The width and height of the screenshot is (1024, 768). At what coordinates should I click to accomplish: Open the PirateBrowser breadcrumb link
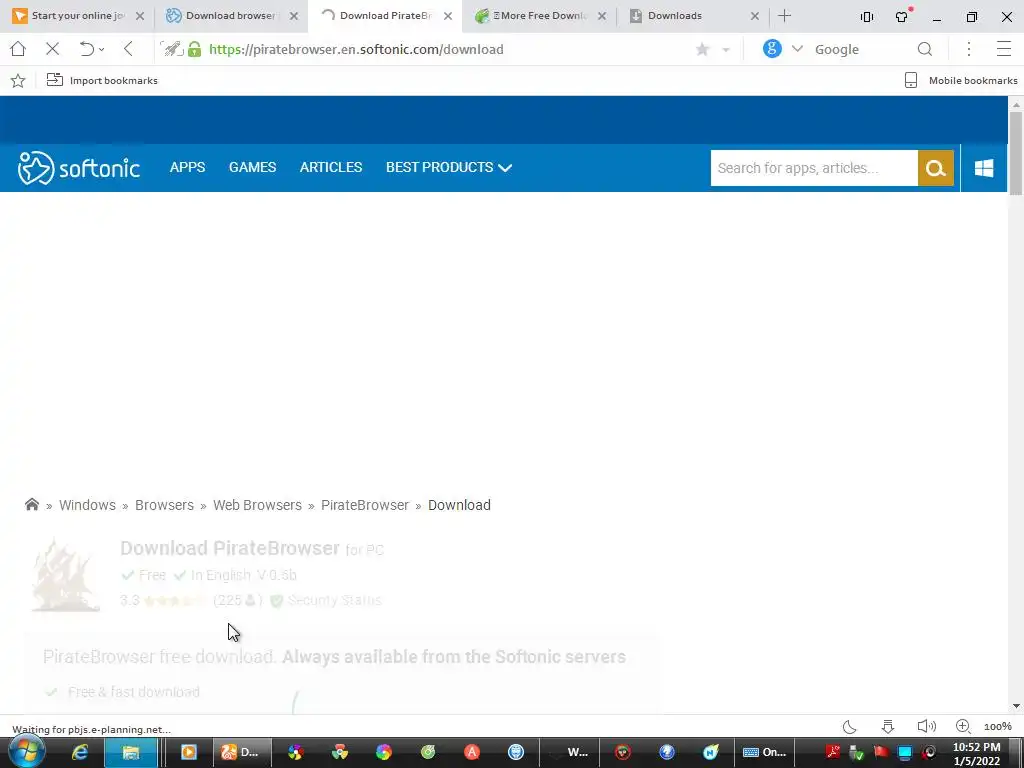(364, 505)
